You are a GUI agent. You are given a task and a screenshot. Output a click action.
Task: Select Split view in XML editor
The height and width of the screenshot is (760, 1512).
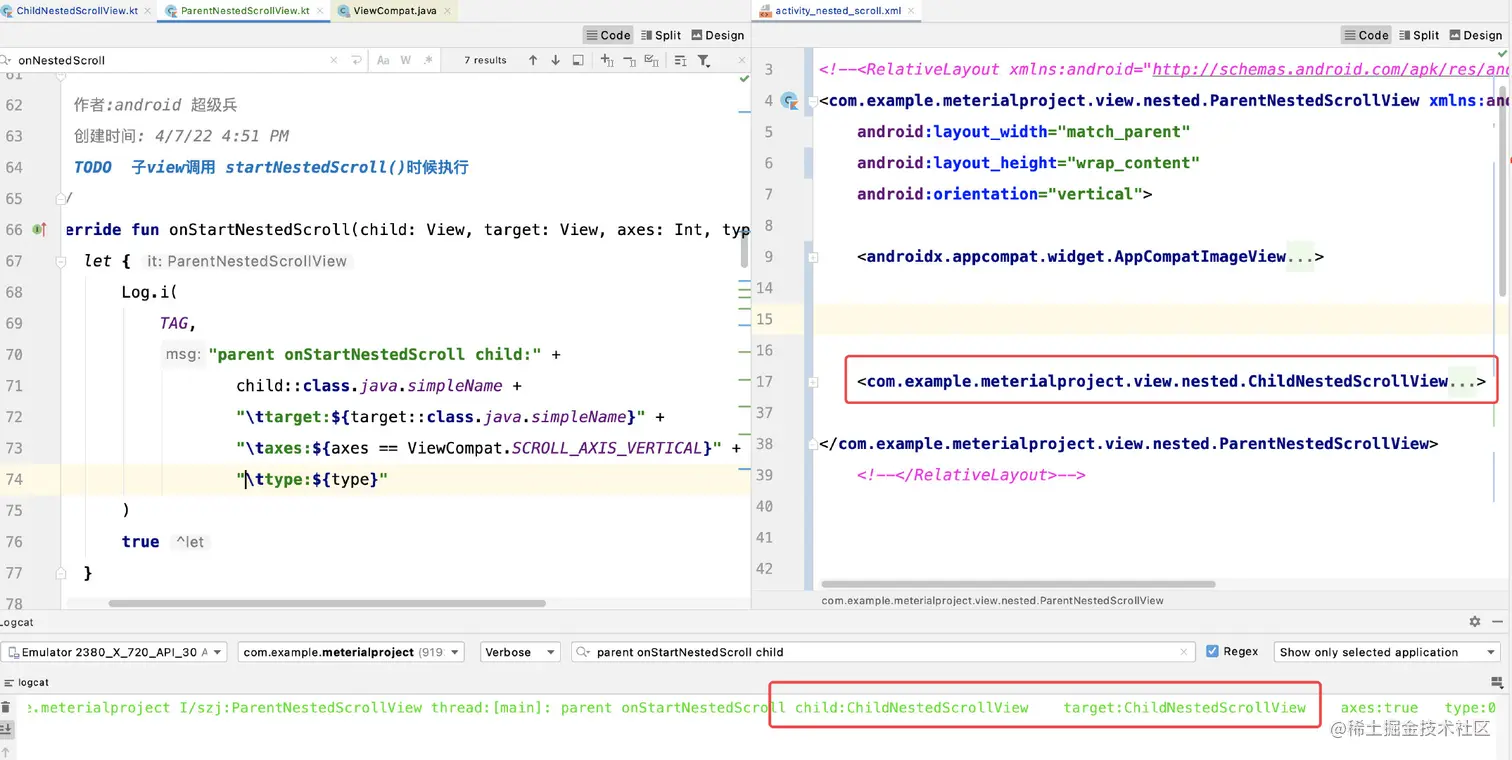tap(1419, 35)
